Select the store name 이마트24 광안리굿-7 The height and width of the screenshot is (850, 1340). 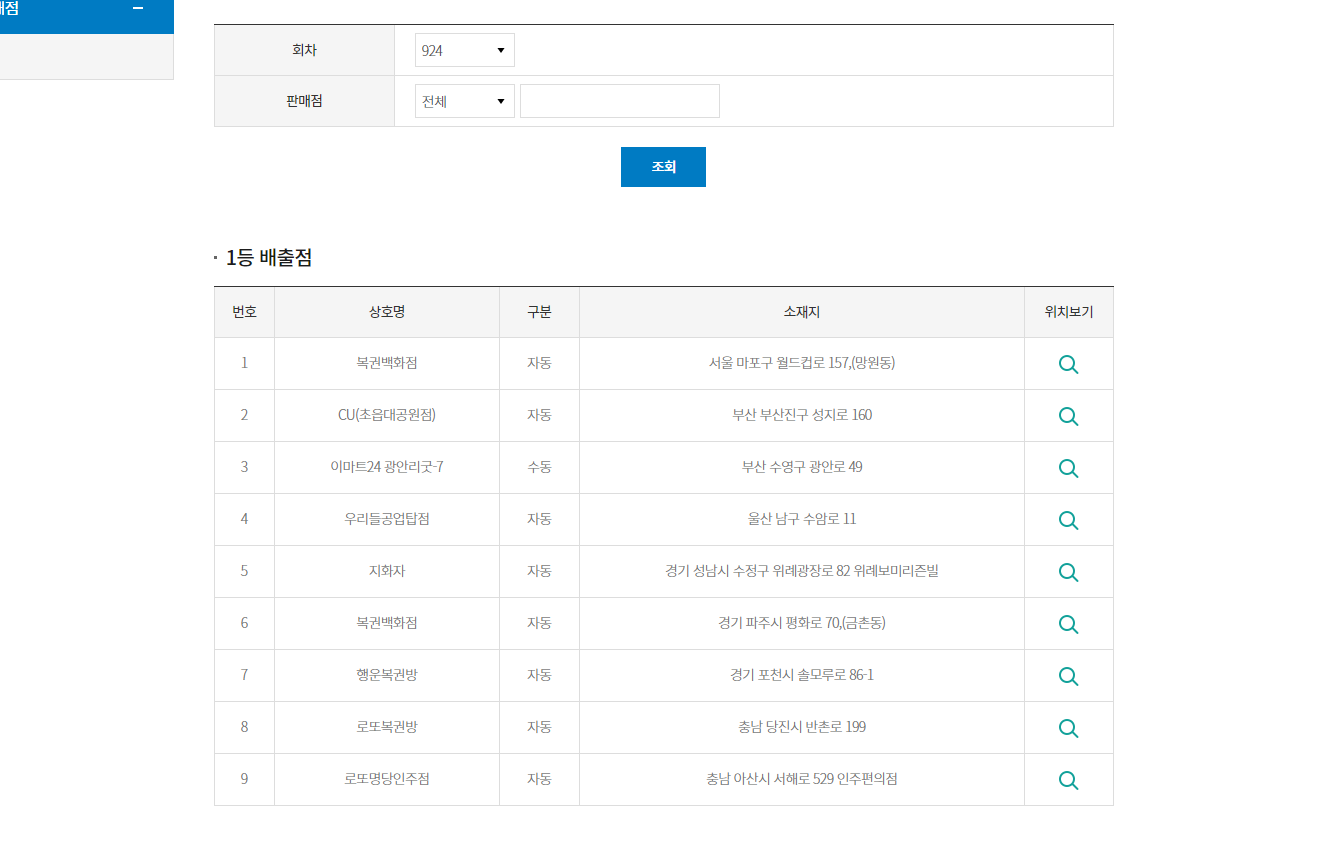[x=387, y=467]
